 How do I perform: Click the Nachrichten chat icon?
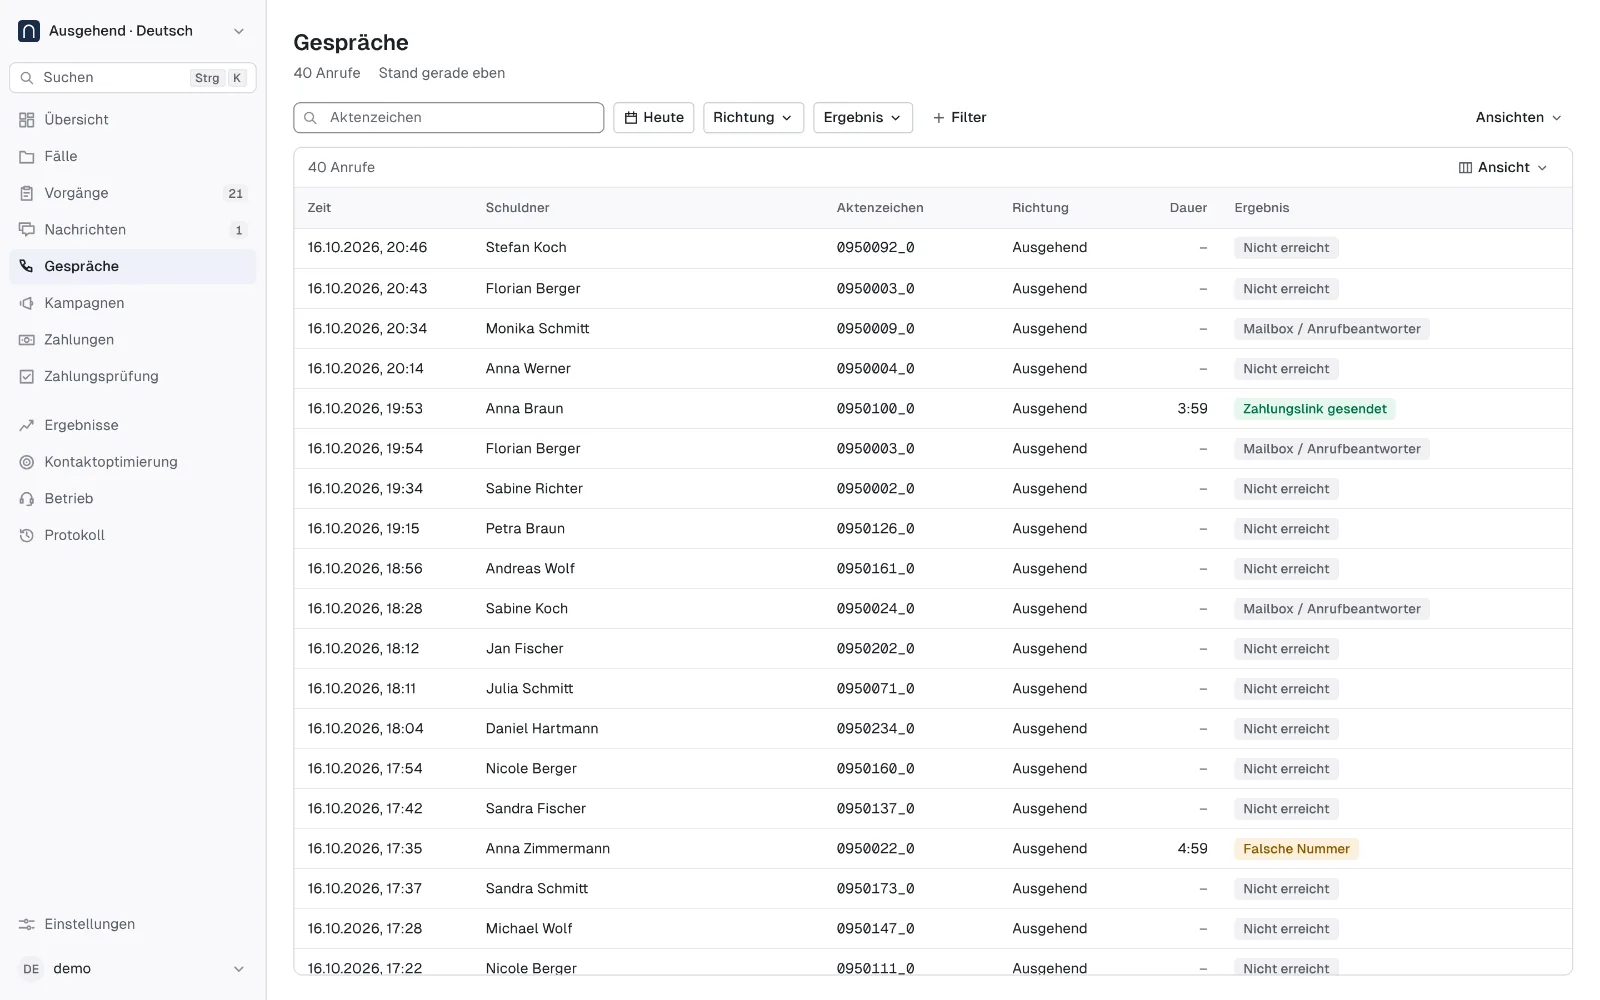[27, 230]
